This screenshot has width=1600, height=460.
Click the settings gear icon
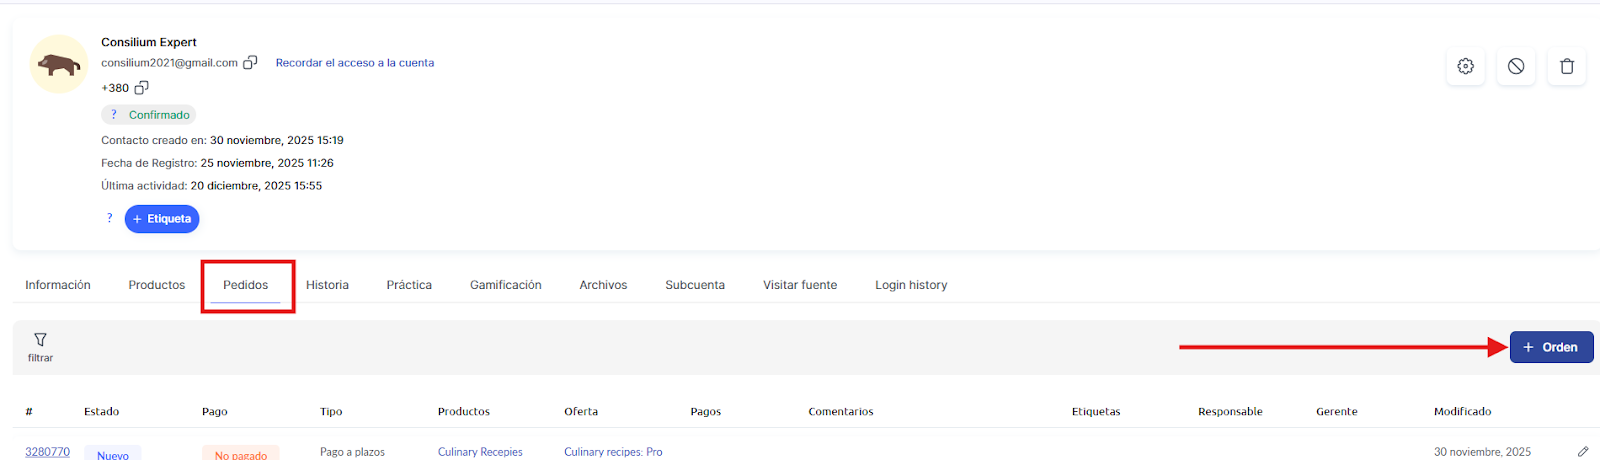pos(1465,66)
